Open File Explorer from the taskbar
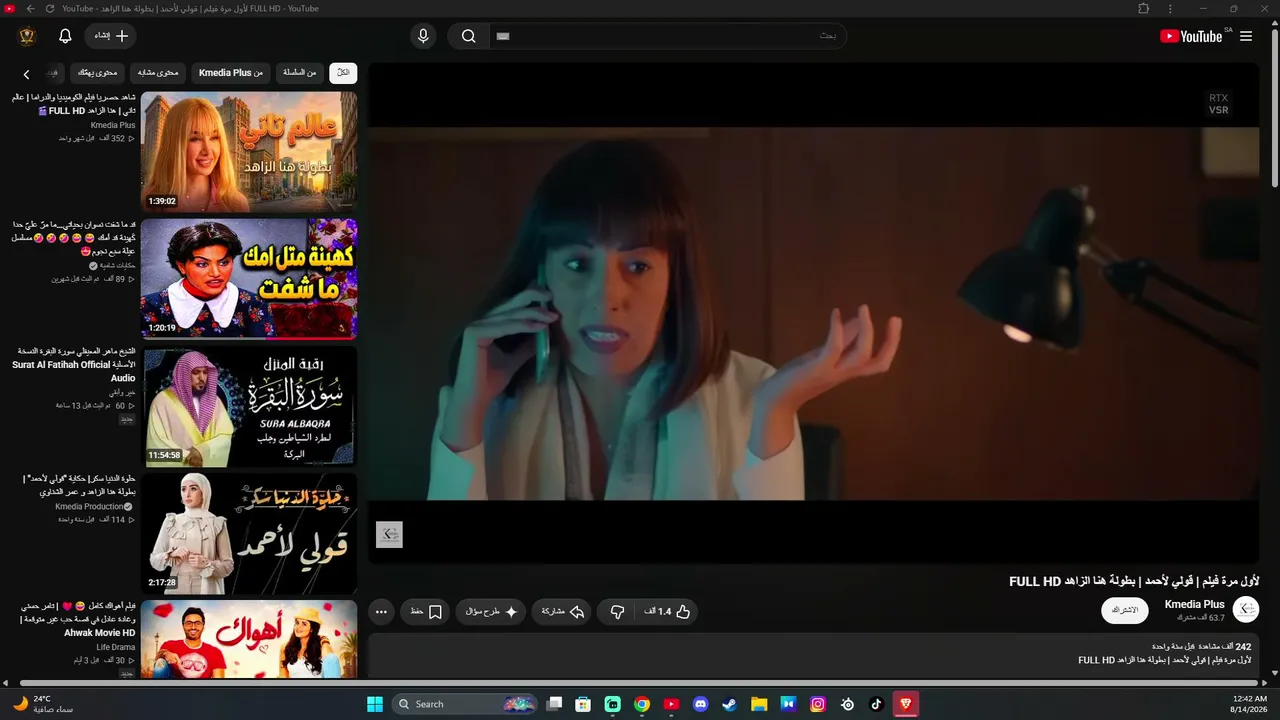Viewport: 1280px width, 720px height. [x=759, y=704]
